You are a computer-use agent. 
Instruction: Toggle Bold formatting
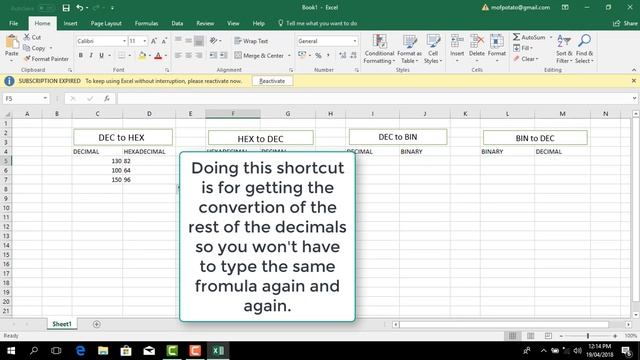click(81, 56)
